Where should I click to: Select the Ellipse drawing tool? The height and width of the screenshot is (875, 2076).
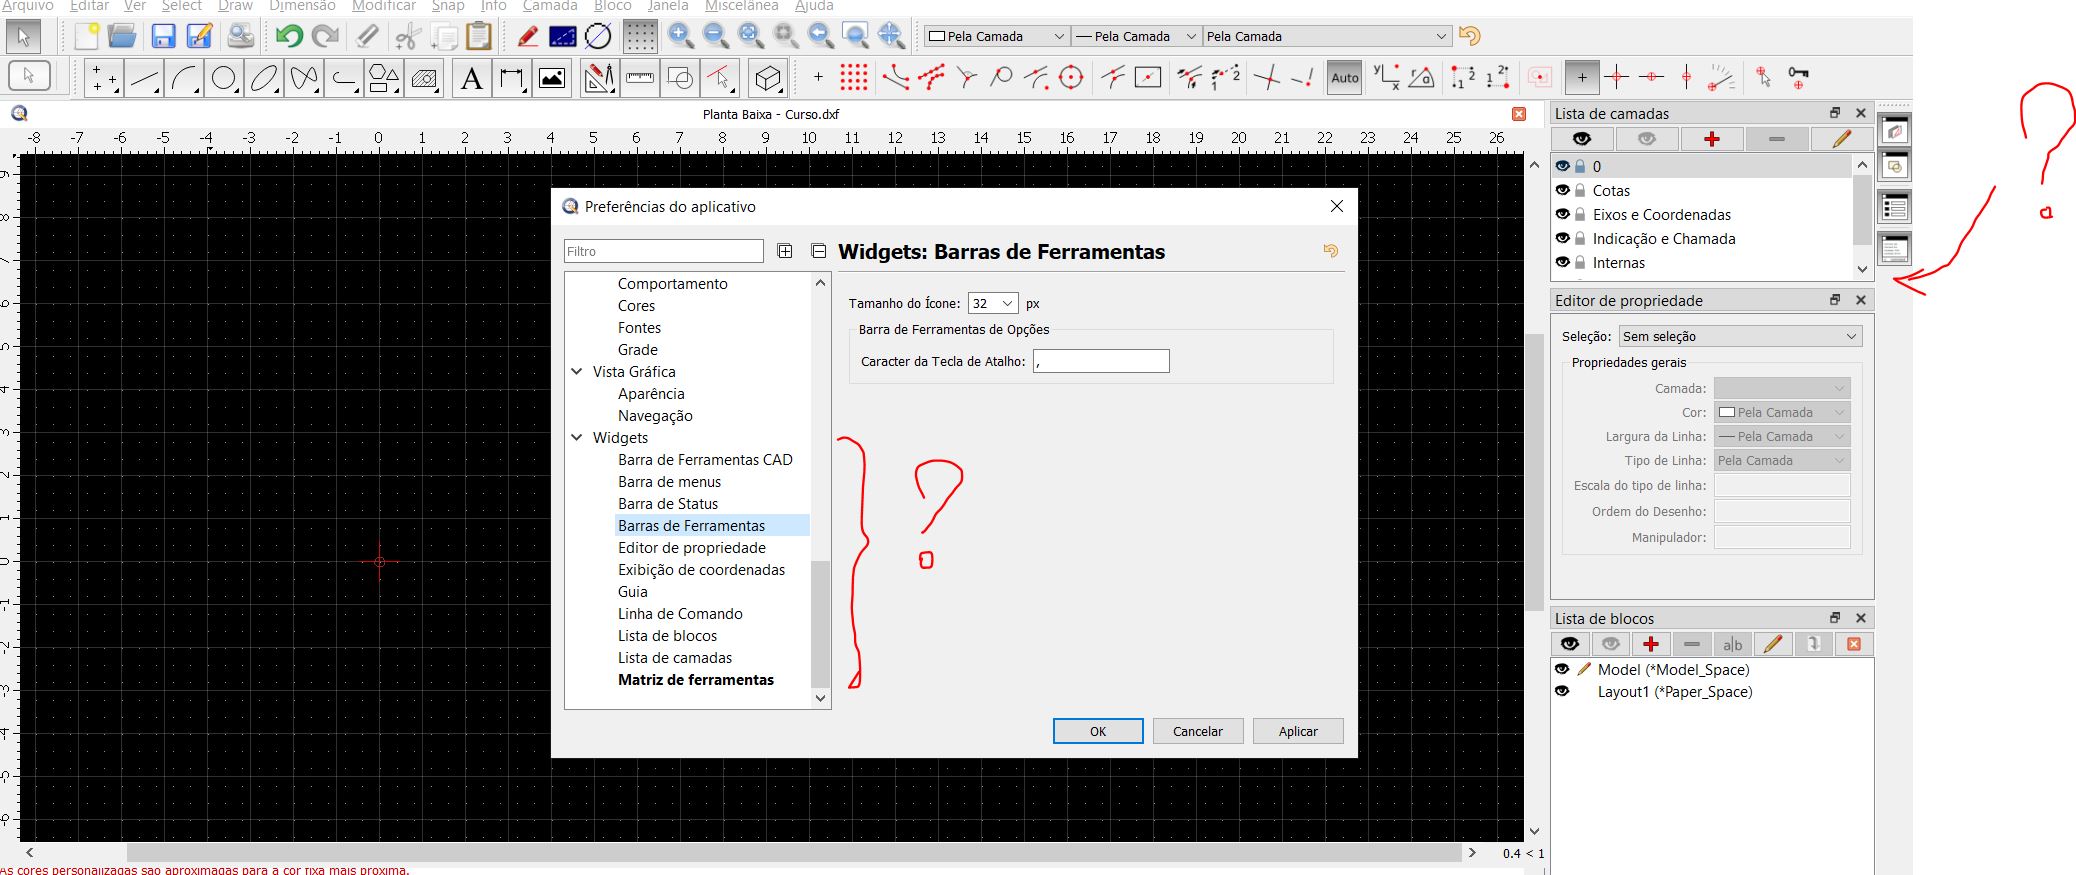[264, 78]
